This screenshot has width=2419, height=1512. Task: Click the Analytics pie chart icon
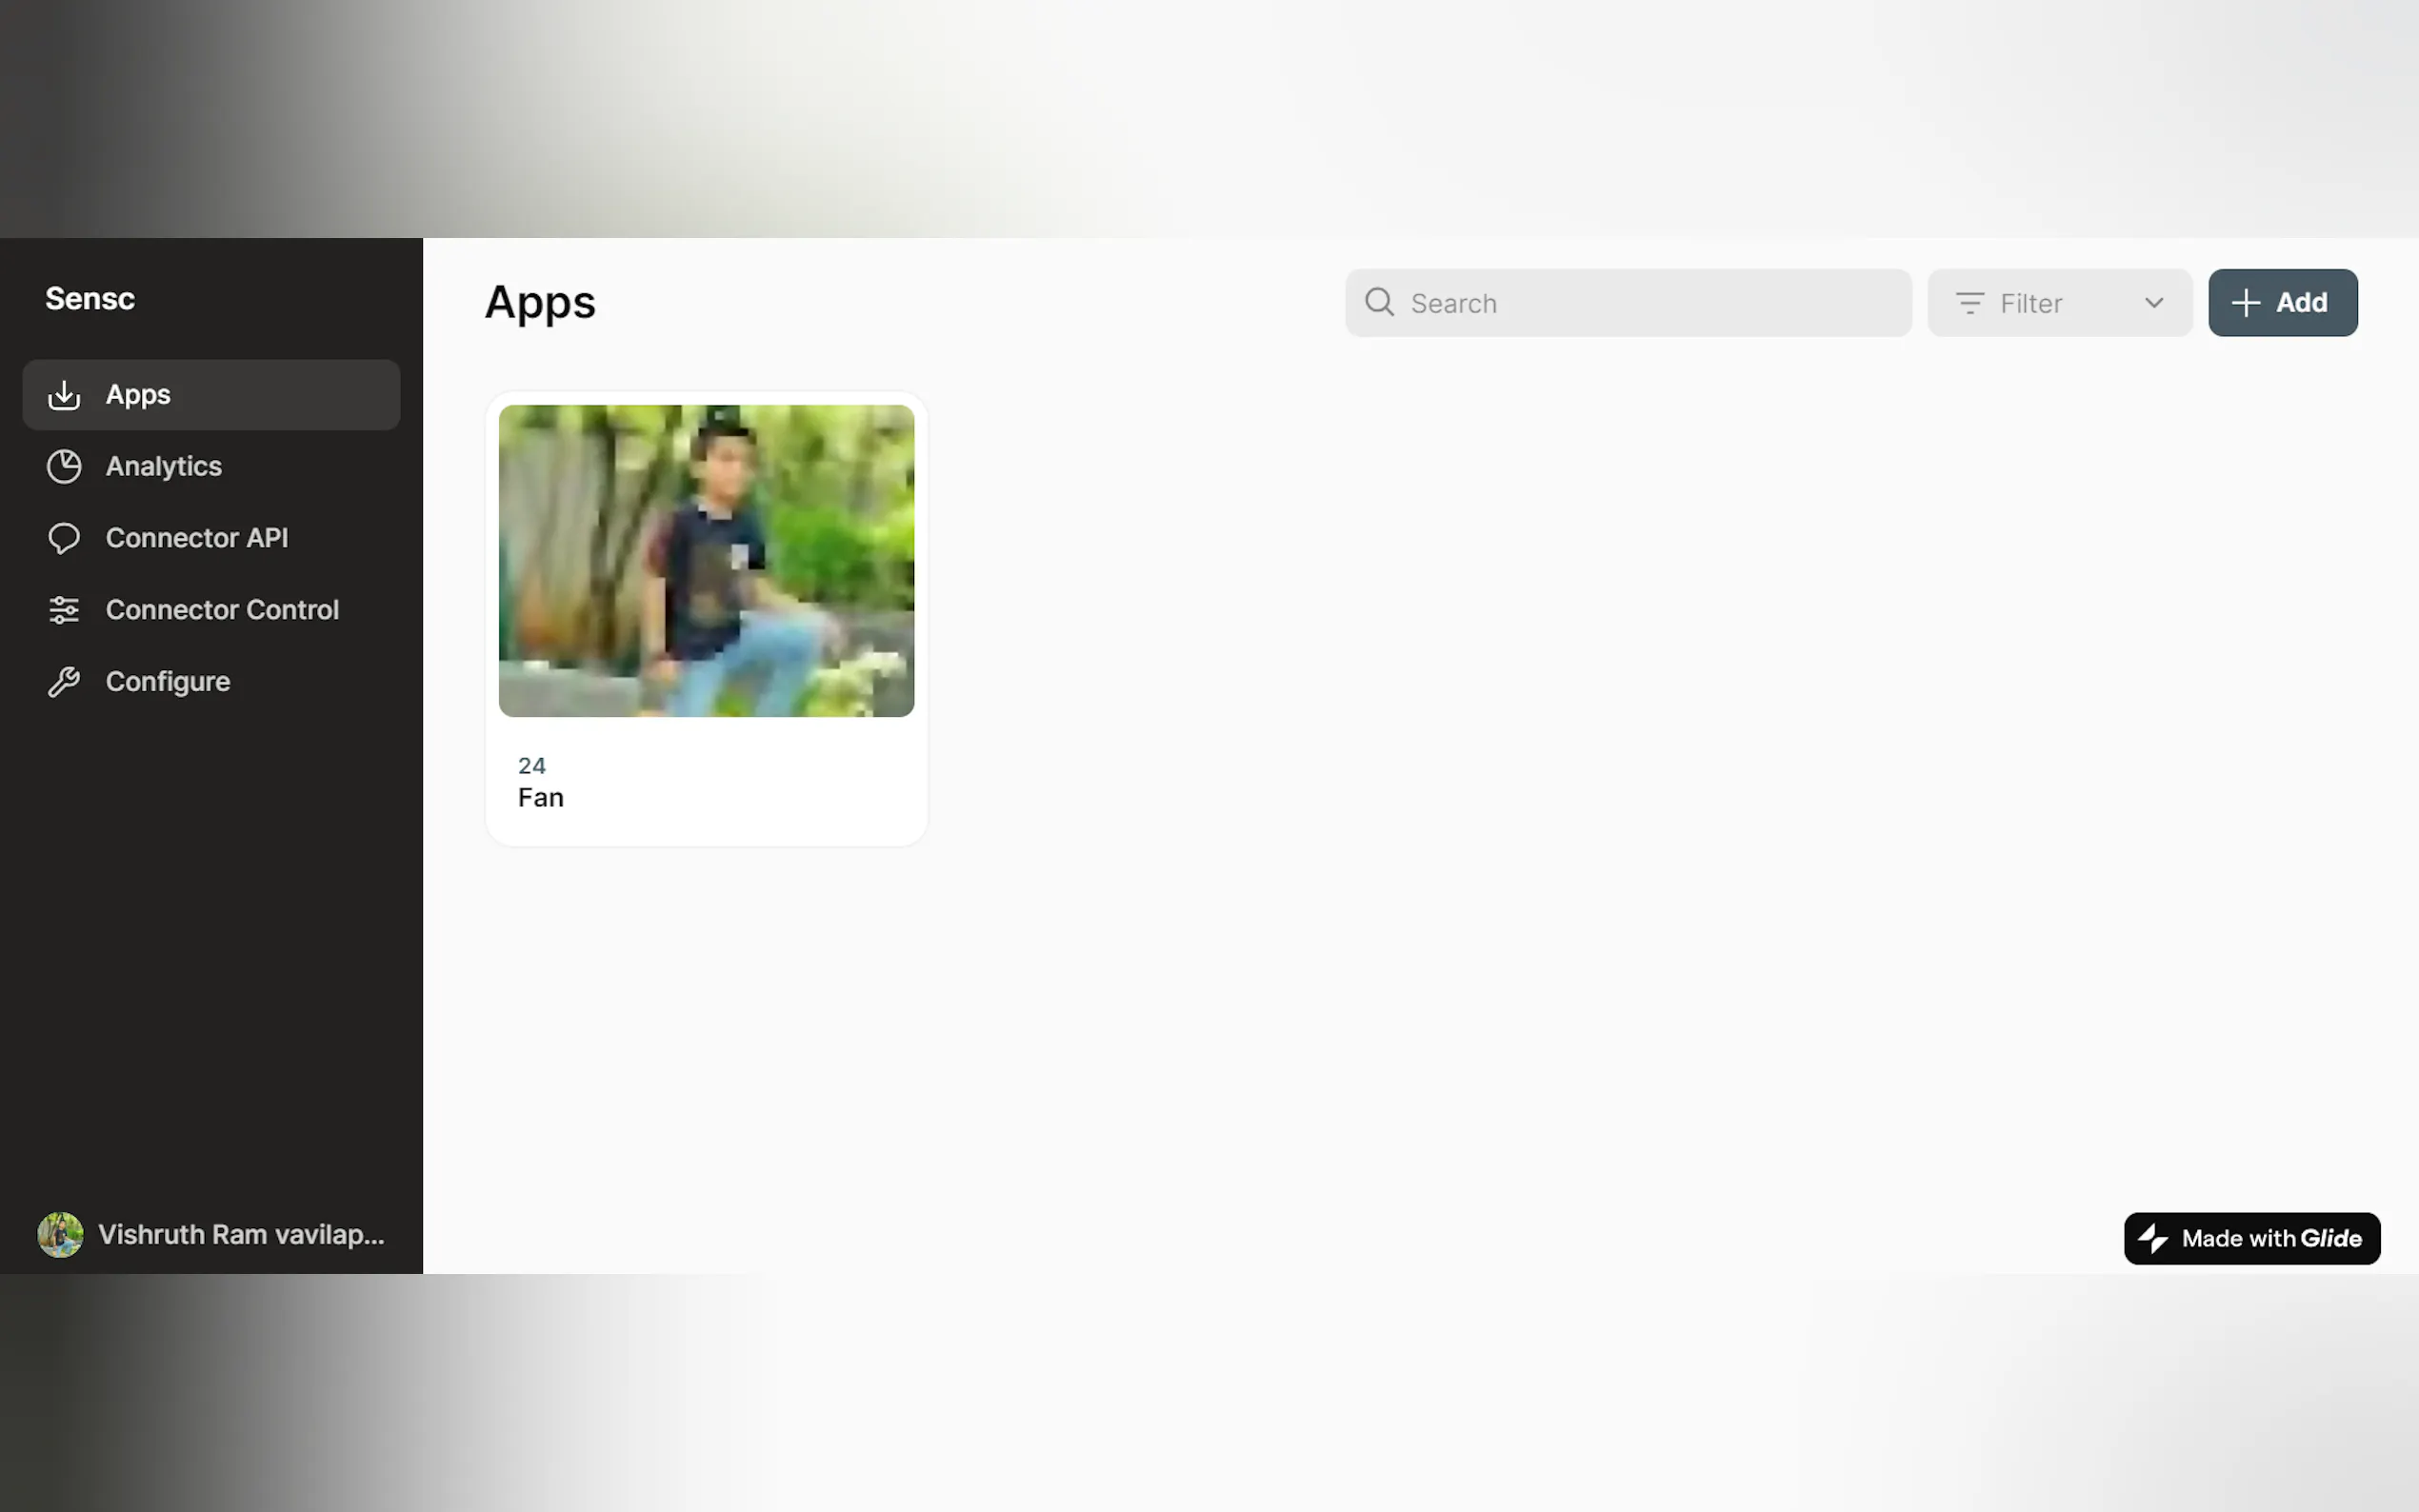pos(64,467)
